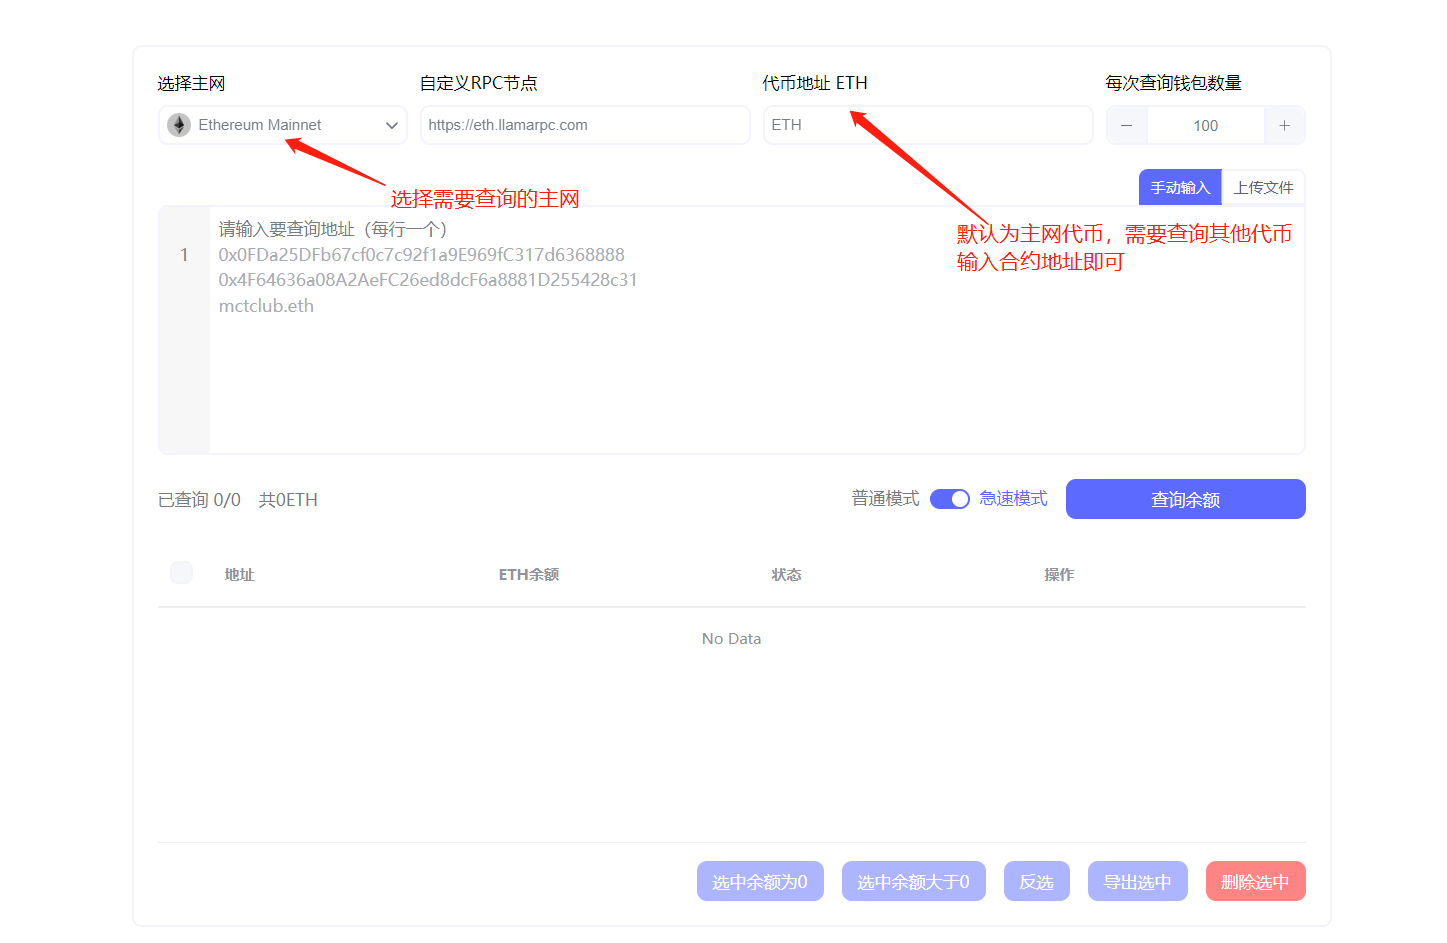Image resolution: width=1447 pixels, height=943 pixels.
Task: Click the minus icon to decrease wallet query count
Action: click(1125, 124)
